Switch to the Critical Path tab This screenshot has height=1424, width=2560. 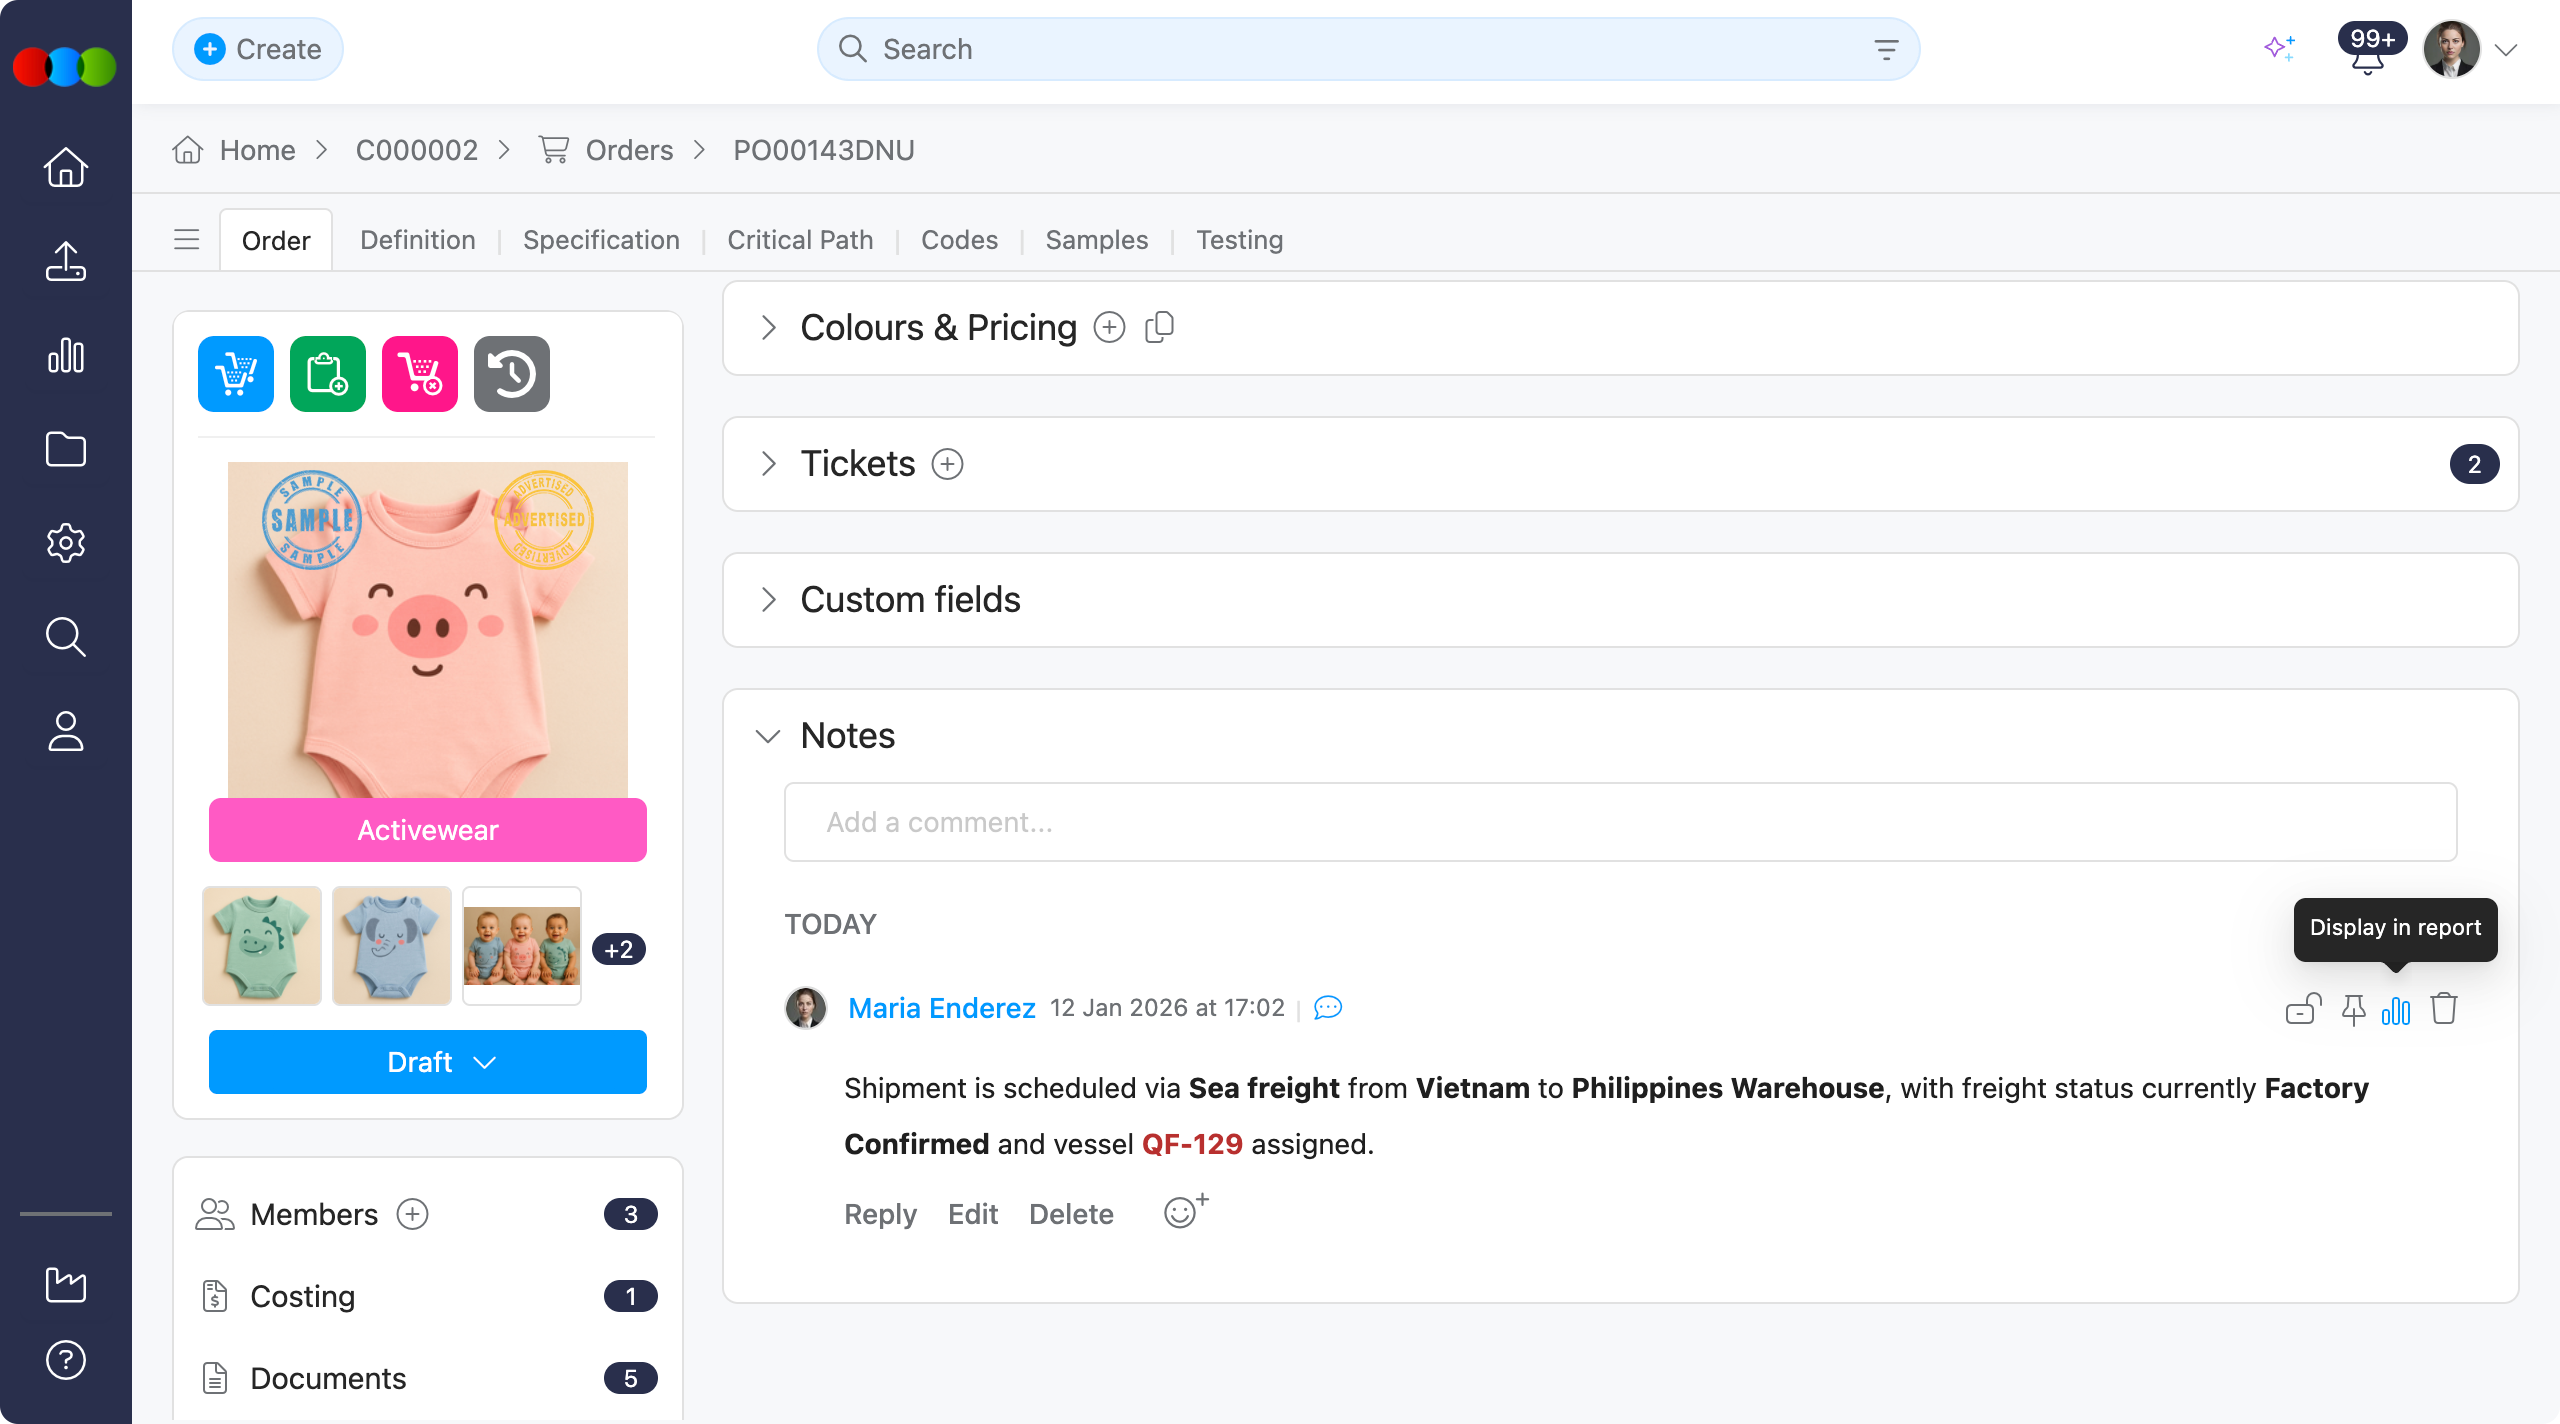click(x=800, y=240)
